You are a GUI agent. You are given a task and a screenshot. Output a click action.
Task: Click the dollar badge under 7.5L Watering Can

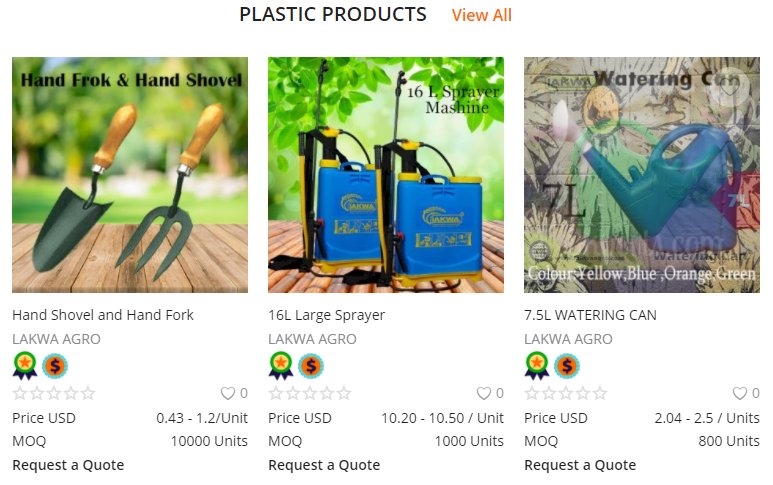pos(567,366)
